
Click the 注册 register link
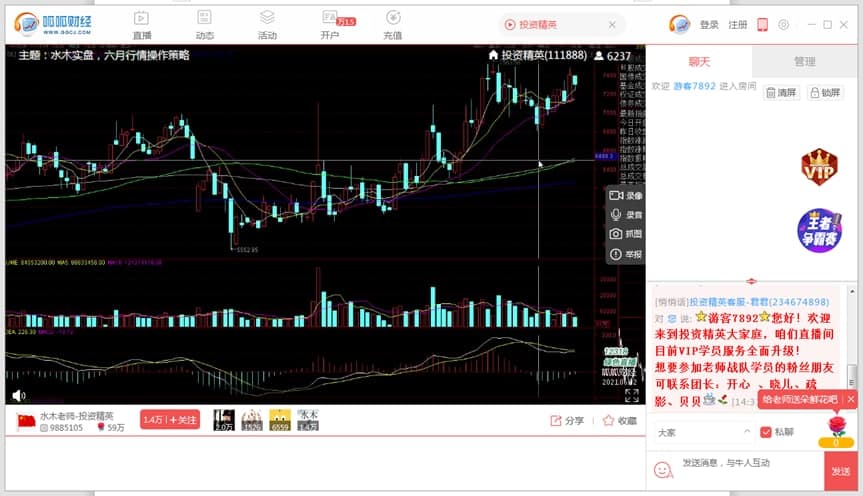point(738,25)
